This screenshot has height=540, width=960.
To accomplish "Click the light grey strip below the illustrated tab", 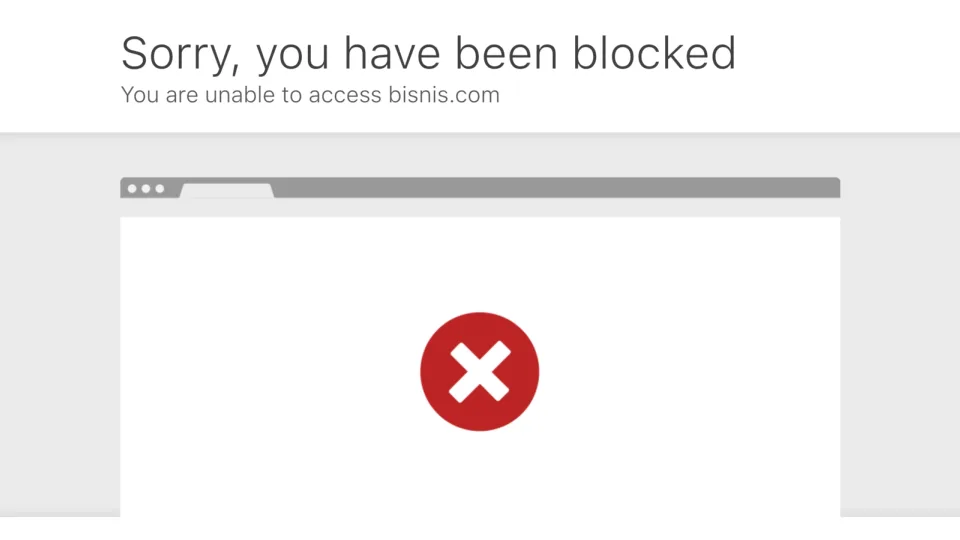I will pos(480,208).
